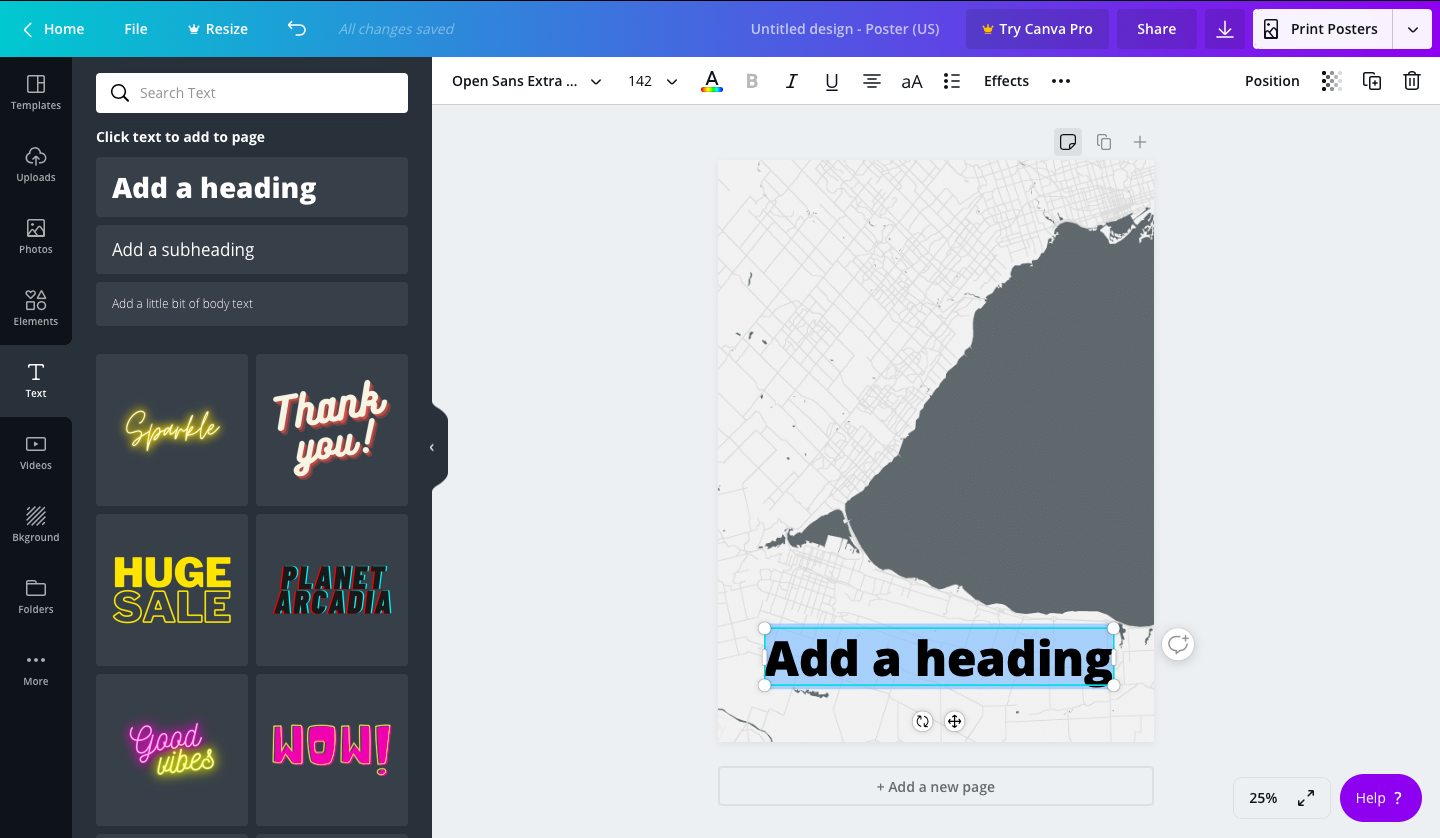Screen dimensions: 1440x838
Task: Select the Sparkle neon text template
Action: (x=172, y=430)
